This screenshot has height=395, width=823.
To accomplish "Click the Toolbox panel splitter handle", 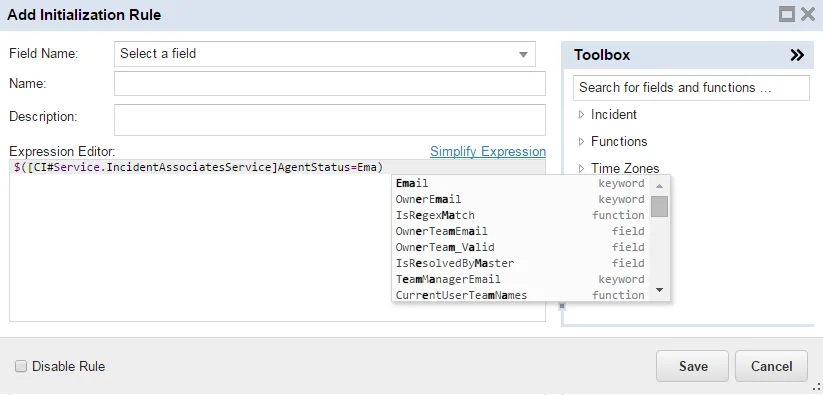I will pyautogui.click(x=562, y=305).
